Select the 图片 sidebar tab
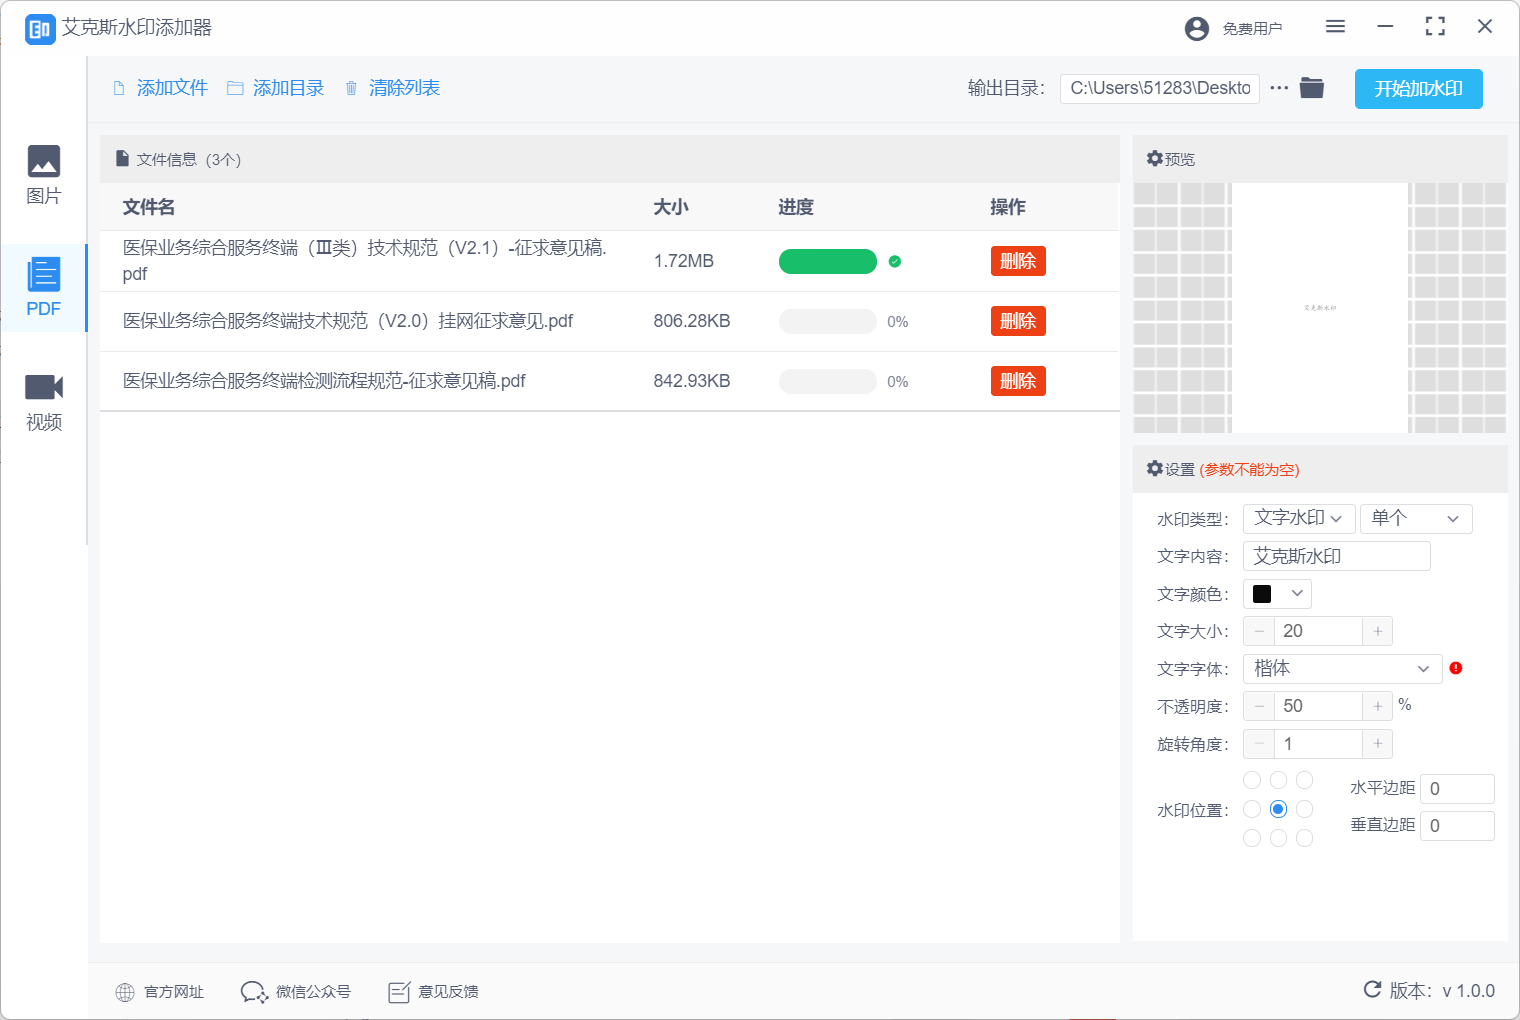Screen dimensions: 1520x1020 pyautogui.click(x=44, y=175)
